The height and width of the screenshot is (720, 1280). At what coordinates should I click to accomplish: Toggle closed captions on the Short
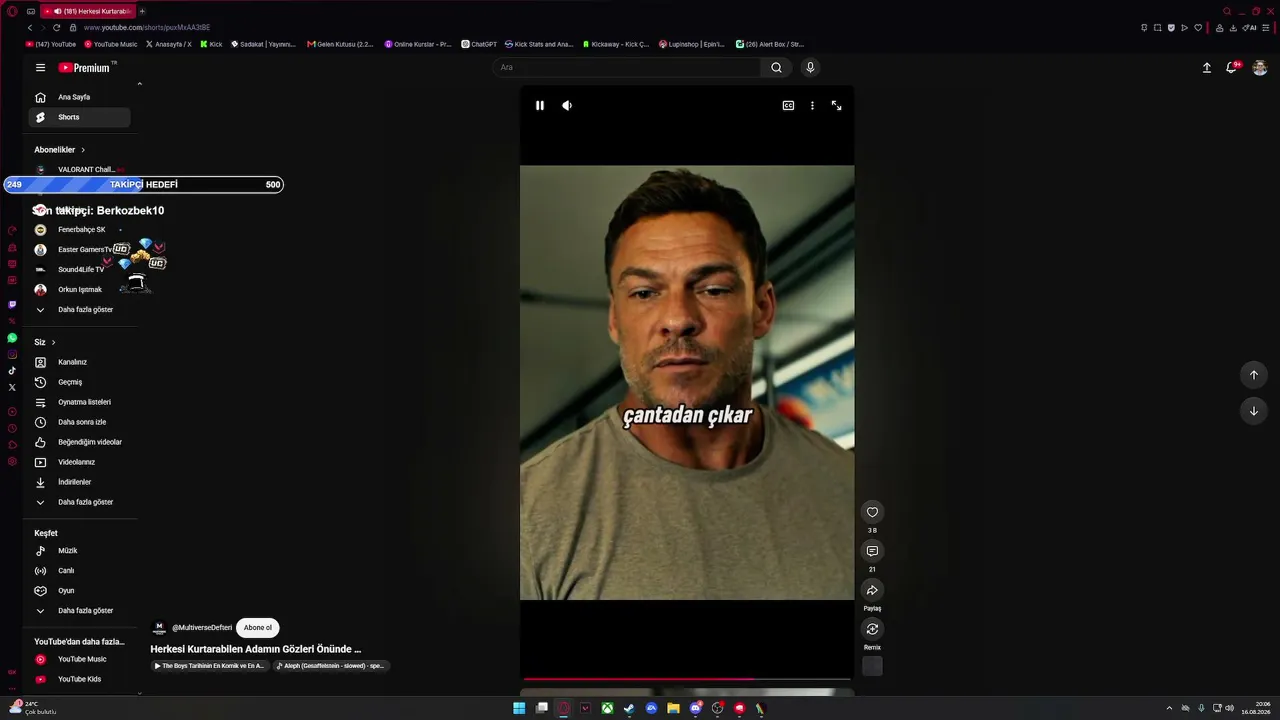(x=788, y=105)
